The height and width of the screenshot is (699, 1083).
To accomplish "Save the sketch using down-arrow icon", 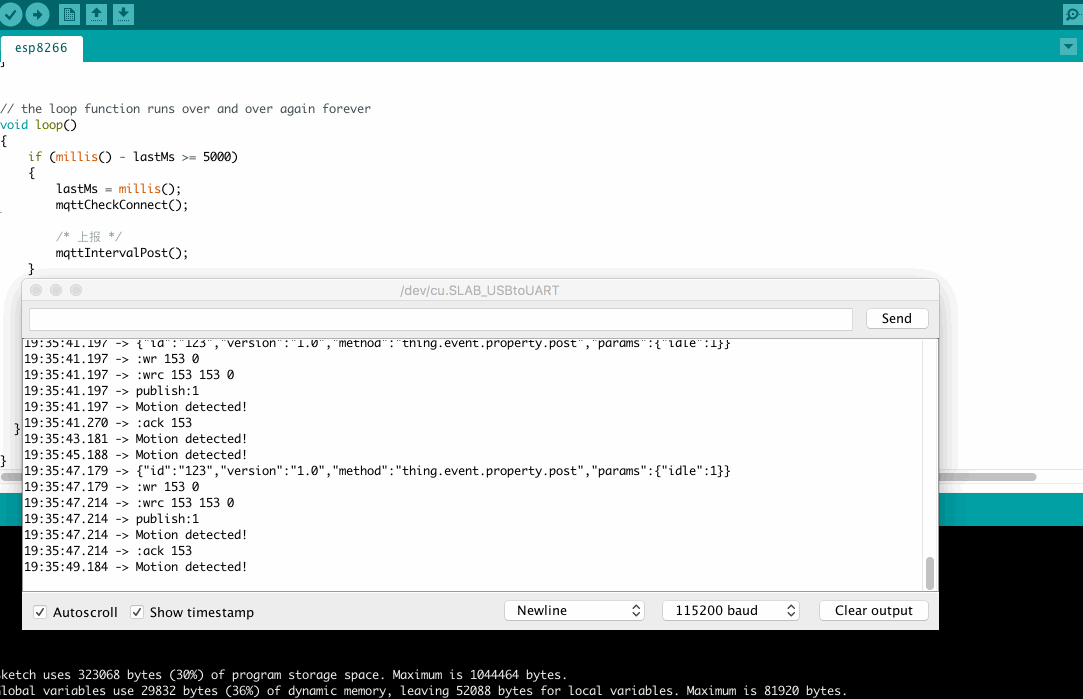I will (x=122, y=14).
